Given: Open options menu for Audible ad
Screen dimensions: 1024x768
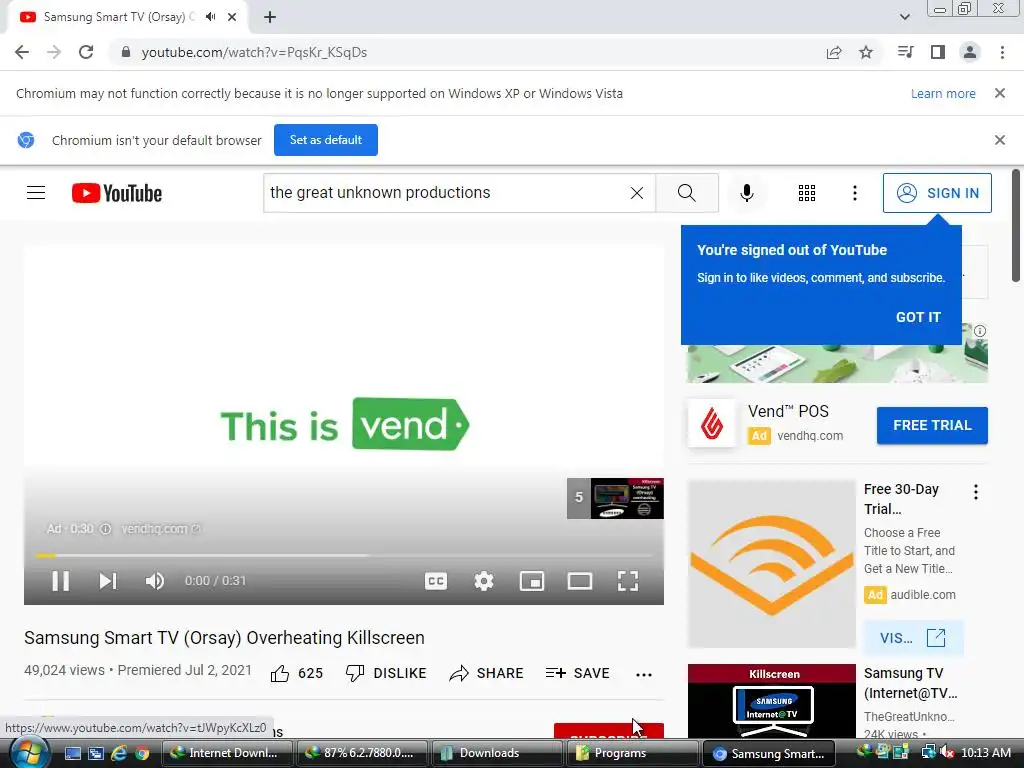Looking at the screenshot, I should click(x=976, y=492).
